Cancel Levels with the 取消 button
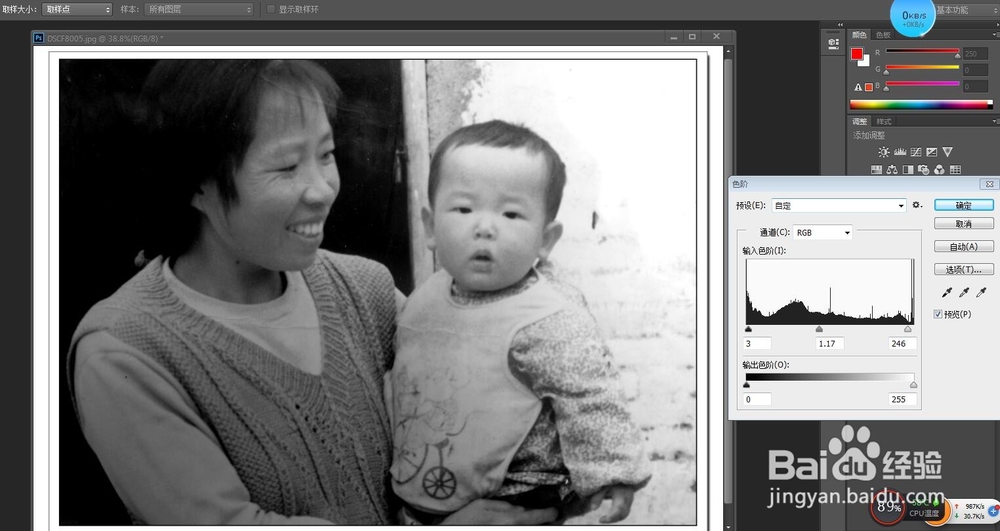 (x=964, y=224)
